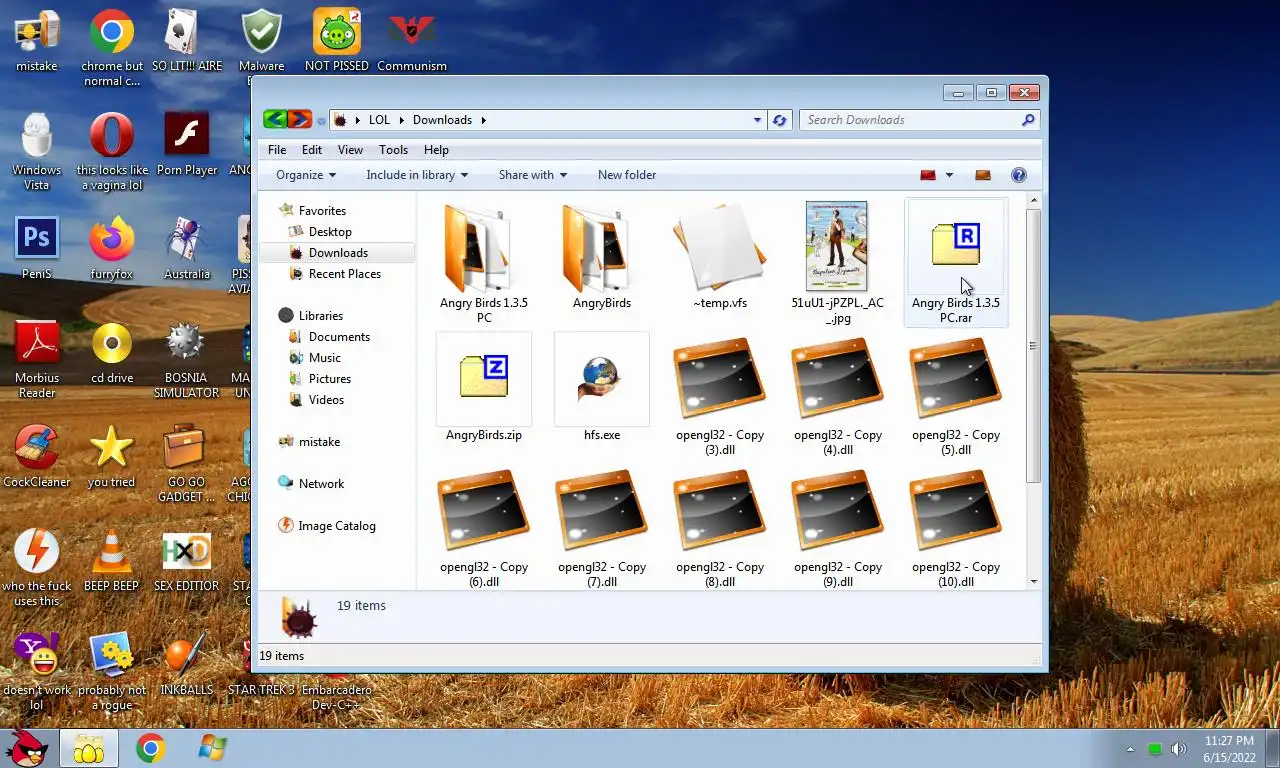Screen dimensions: 1280x768
Task: Open the Tools menu
Action: [x=393, y=150]
